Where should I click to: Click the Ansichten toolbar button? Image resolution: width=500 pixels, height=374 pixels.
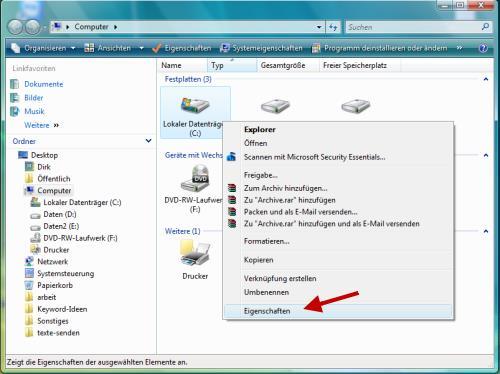tap(107, 48)
